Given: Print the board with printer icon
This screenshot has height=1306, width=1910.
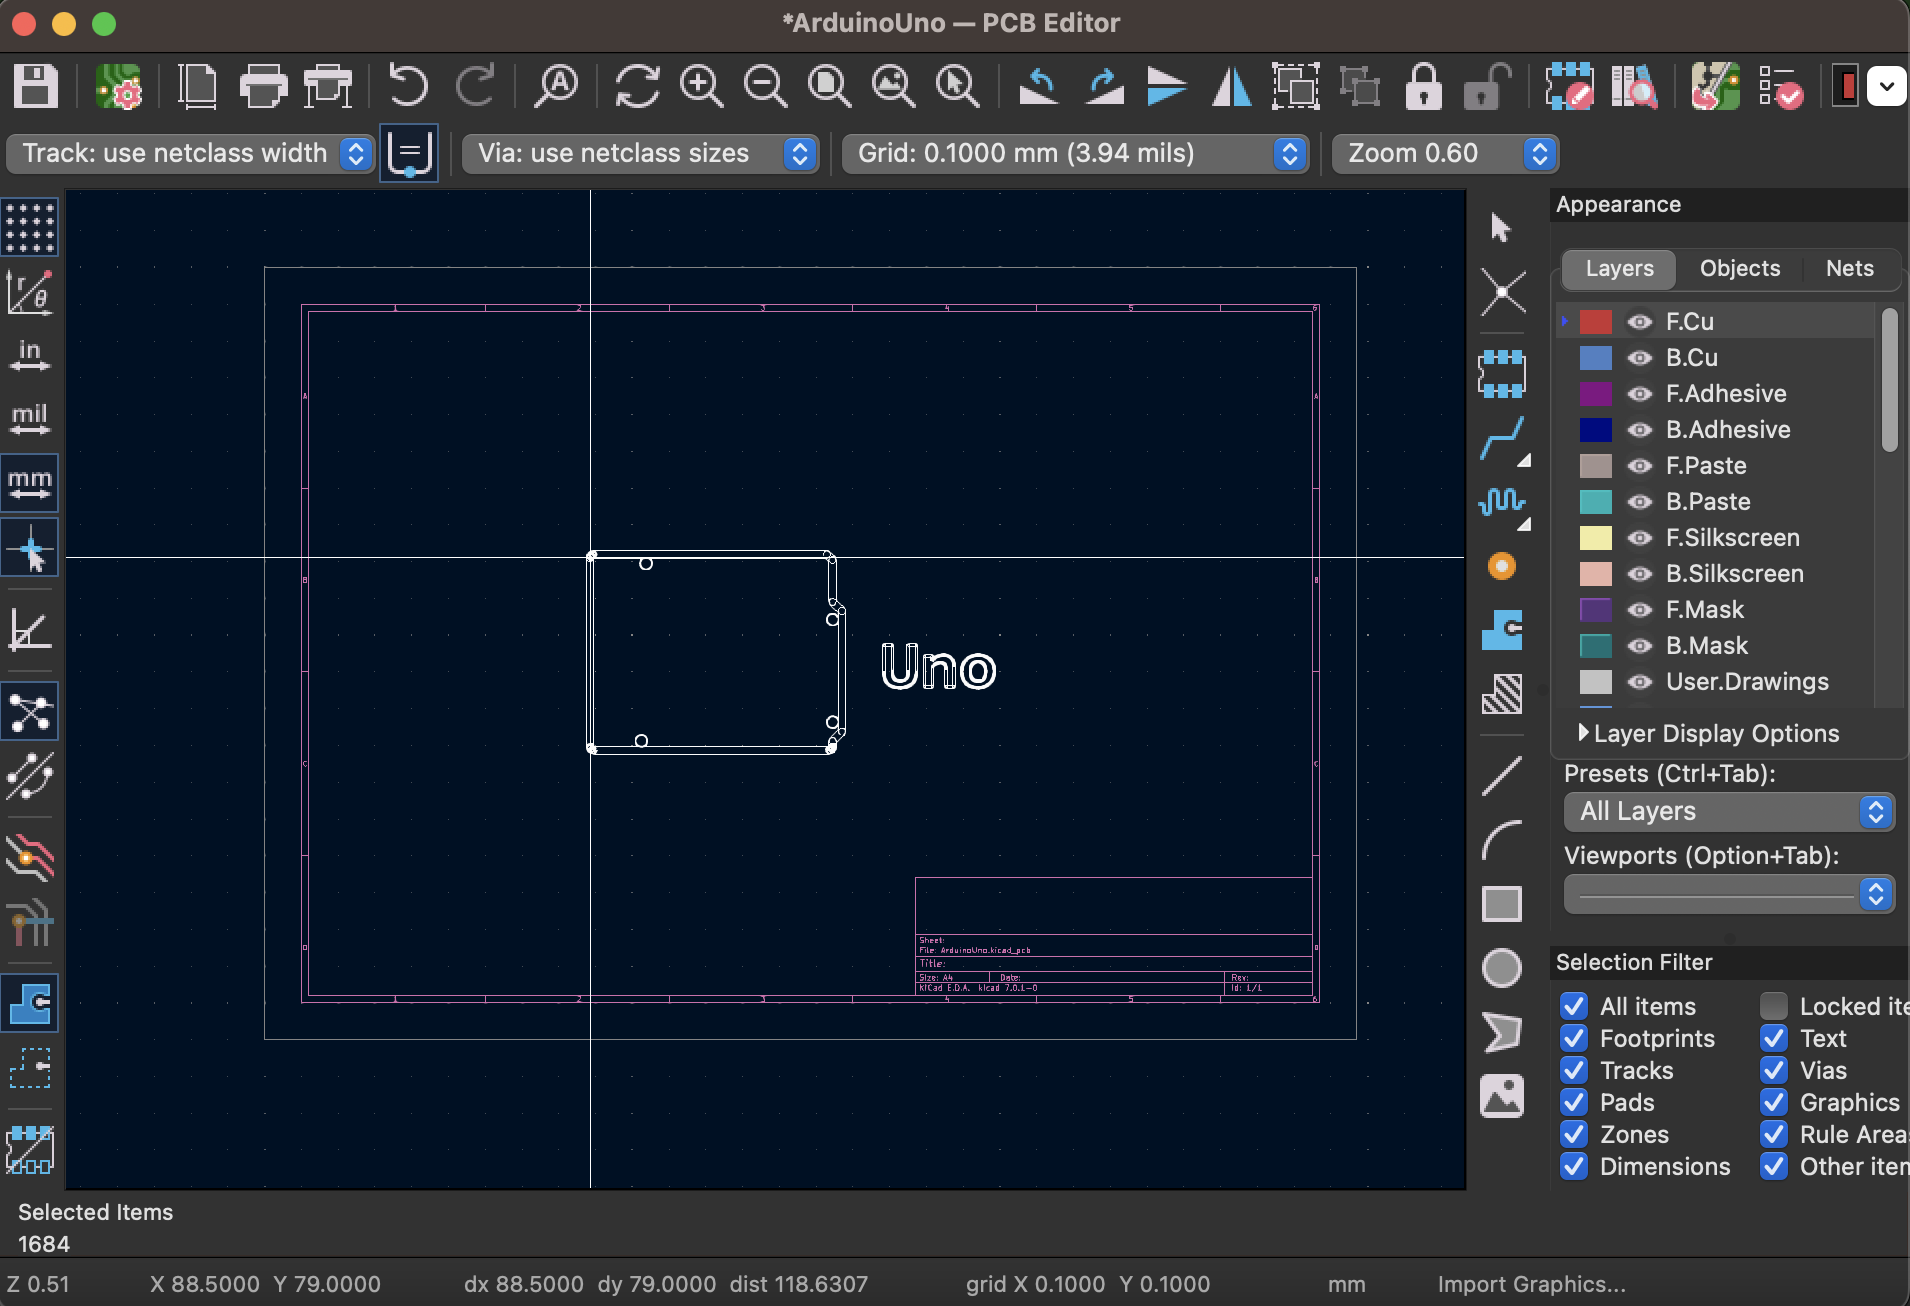Looking at the screenshot, I should [x=263, y=86].
